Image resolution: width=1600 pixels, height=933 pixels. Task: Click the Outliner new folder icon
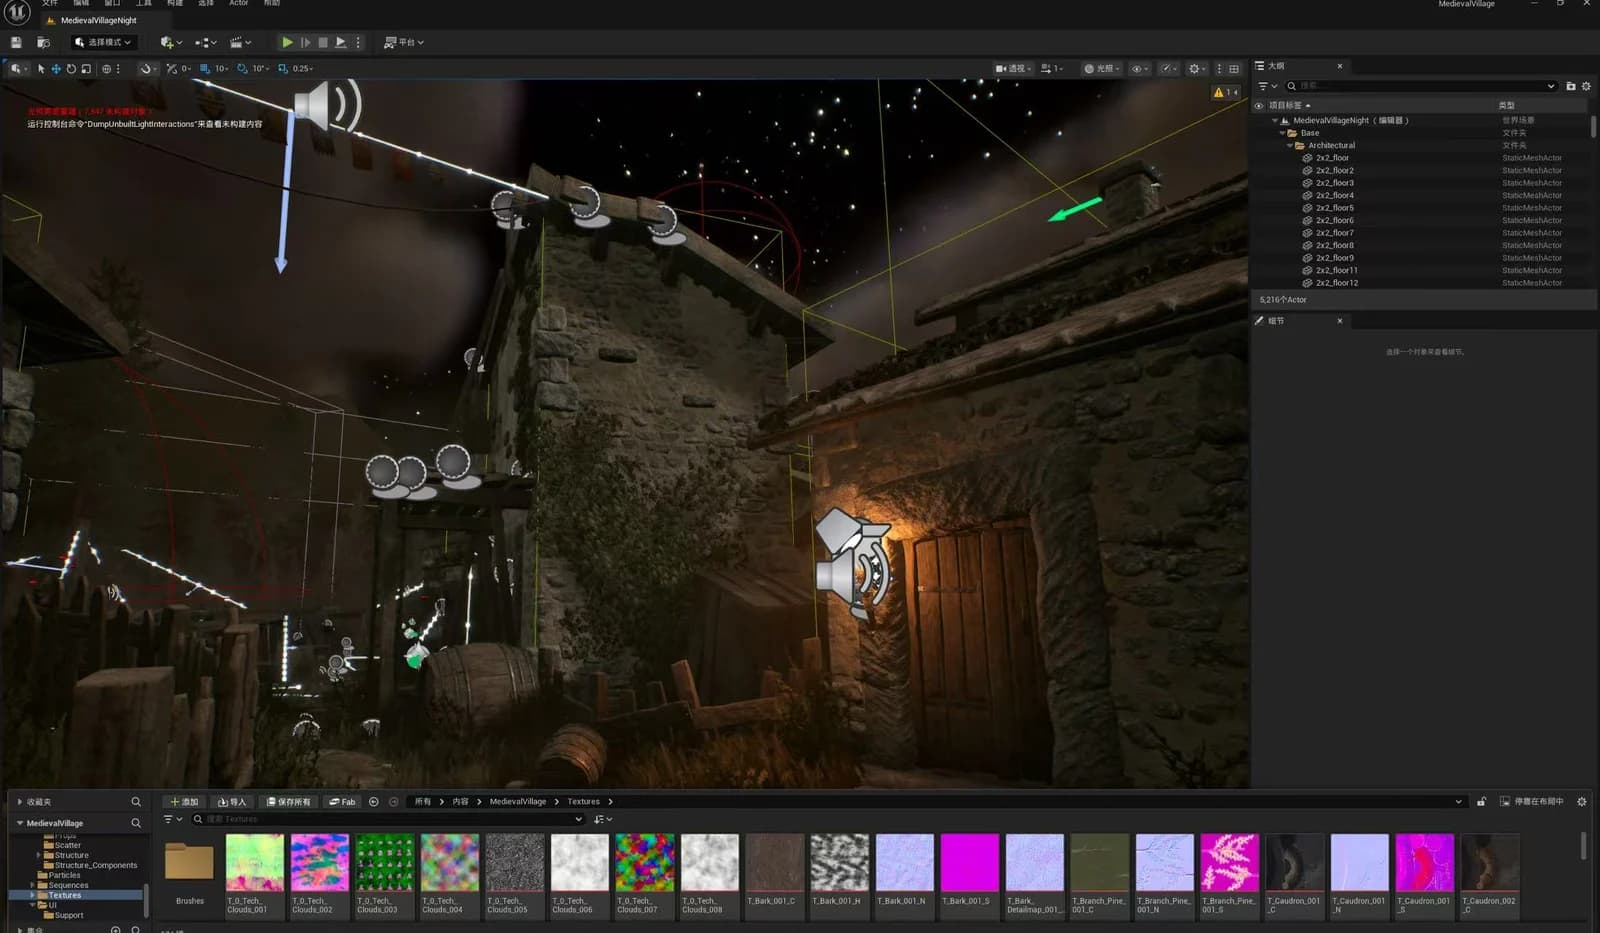click(1570, 86)
